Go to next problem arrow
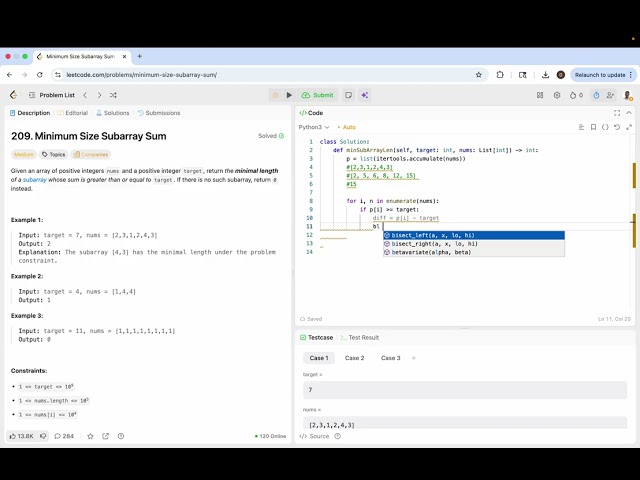 click(98, 95)
